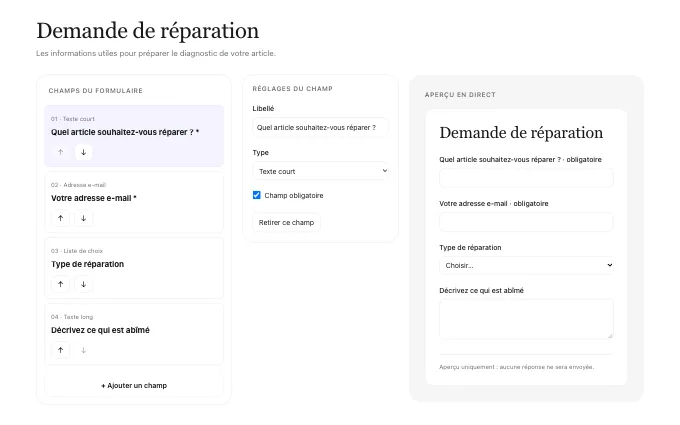Select field card 'Type de réparation'
The height and width of the screenshot is (425, 680).
tap(134, 268)
